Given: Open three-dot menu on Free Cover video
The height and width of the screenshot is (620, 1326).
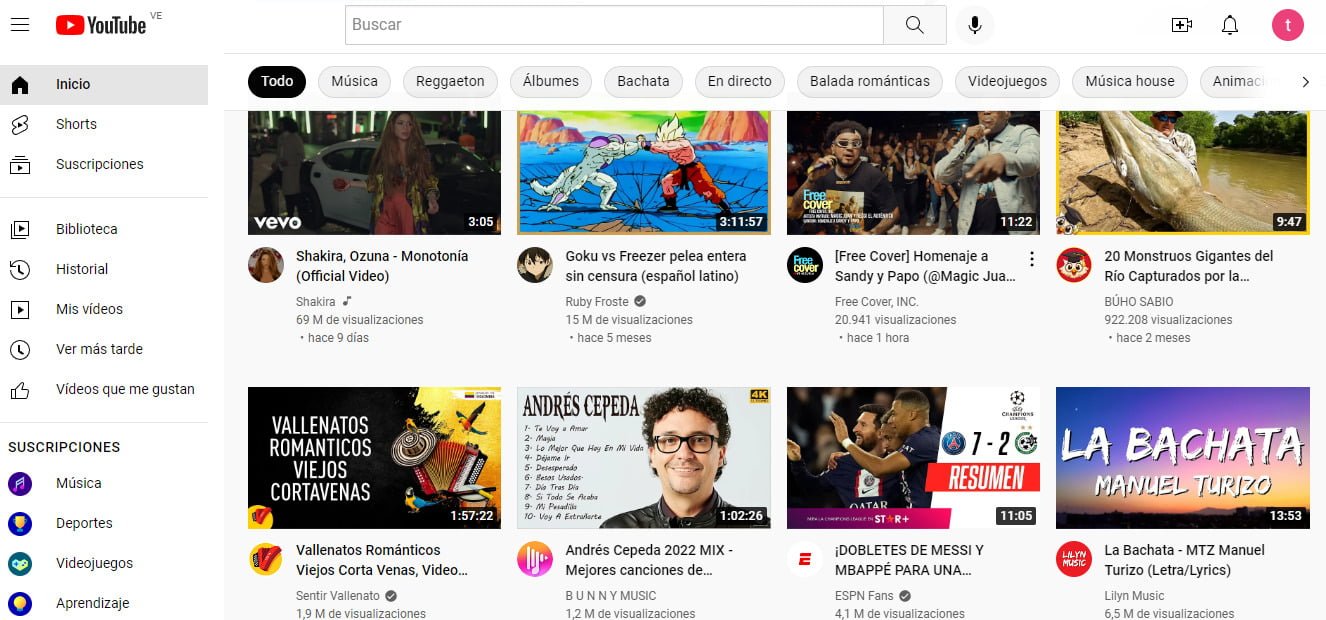Looking at the screenshot, I should coord(1032,259).
